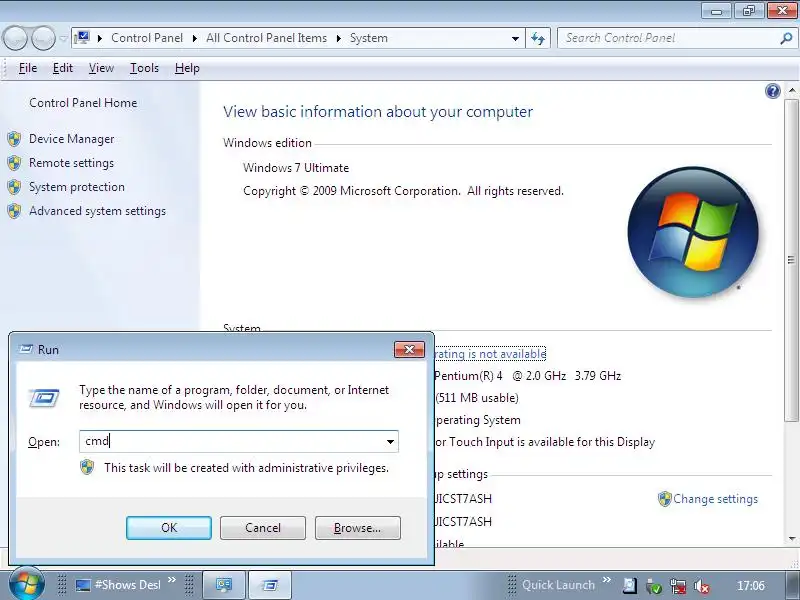Click the System window taskbar button
Image resolution: width=800 pixels, height=600 pixels.
(224, 585)
